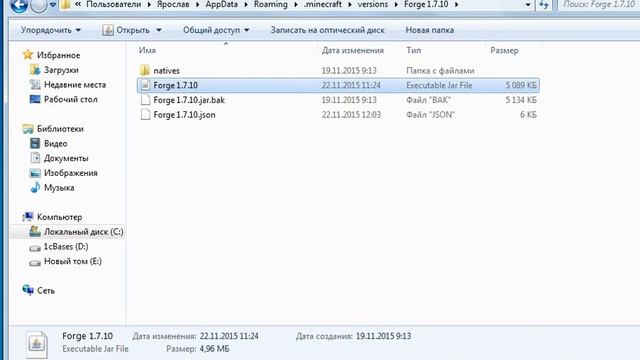Go to the .minecraft breadcrumb segment

(322, 4)
